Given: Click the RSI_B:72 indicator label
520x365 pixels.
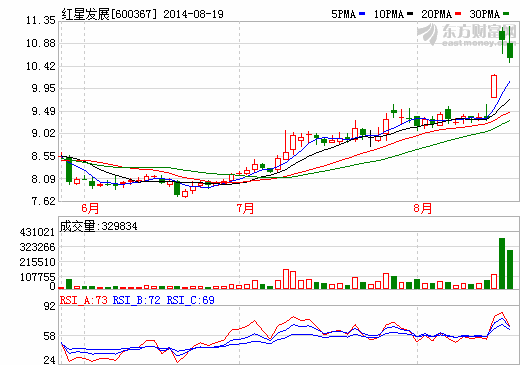Looking at the screenshot, I should click(x=137, y=300).
